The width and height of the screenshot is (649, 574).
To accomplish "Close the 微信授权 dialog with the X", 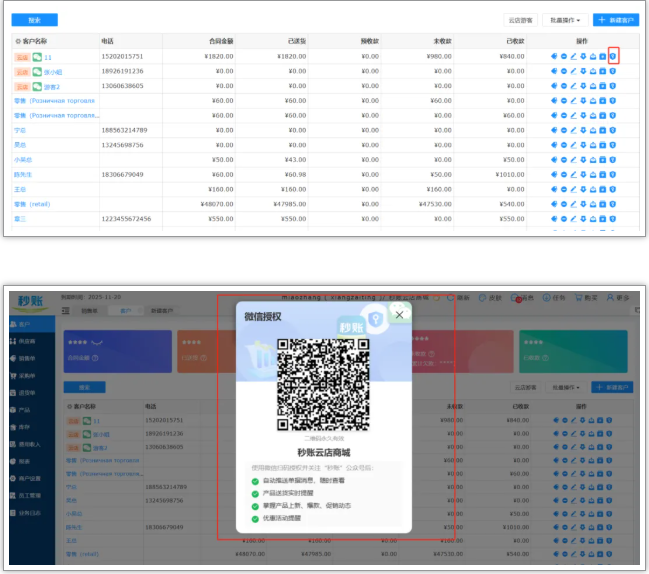I will 399,315.
